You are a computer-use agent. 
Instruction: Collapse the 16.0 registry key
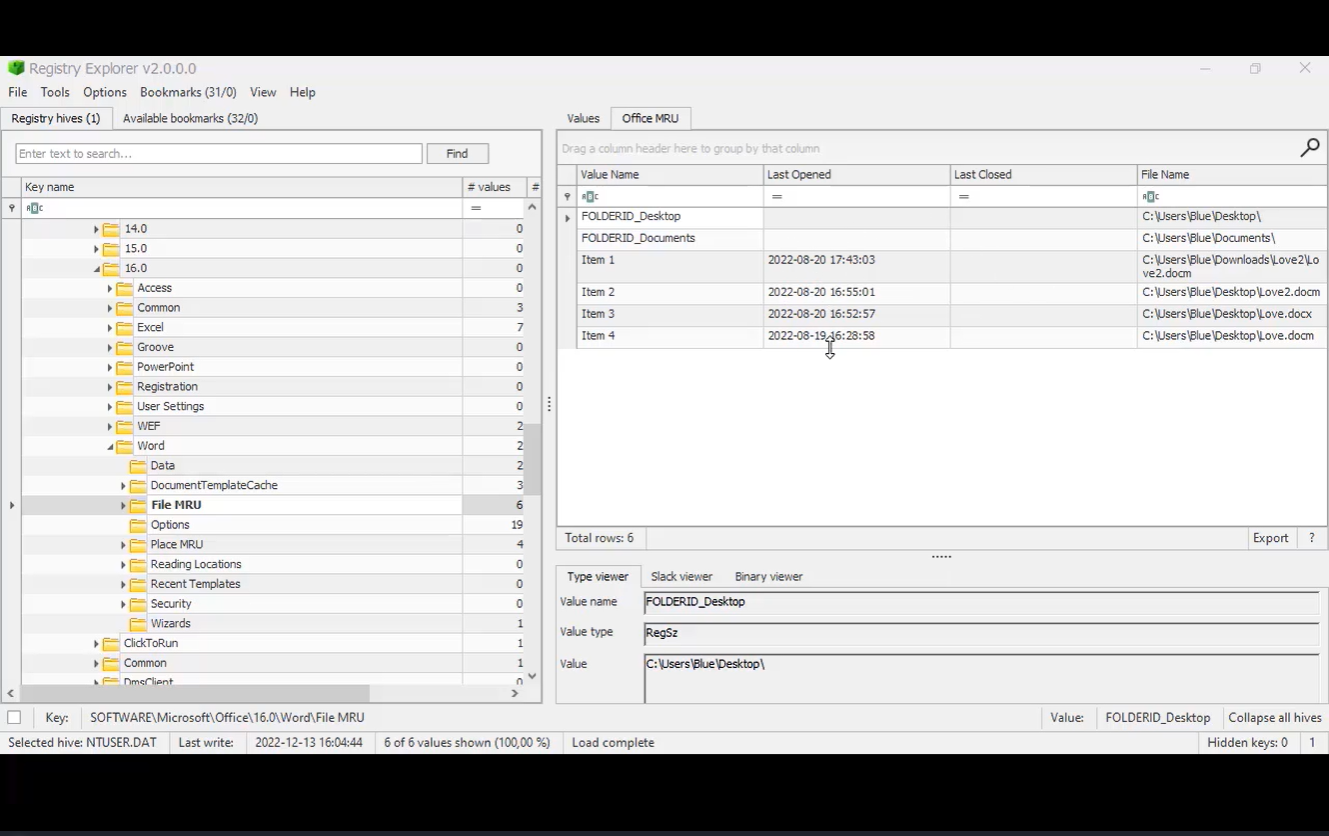click(97, 269)
